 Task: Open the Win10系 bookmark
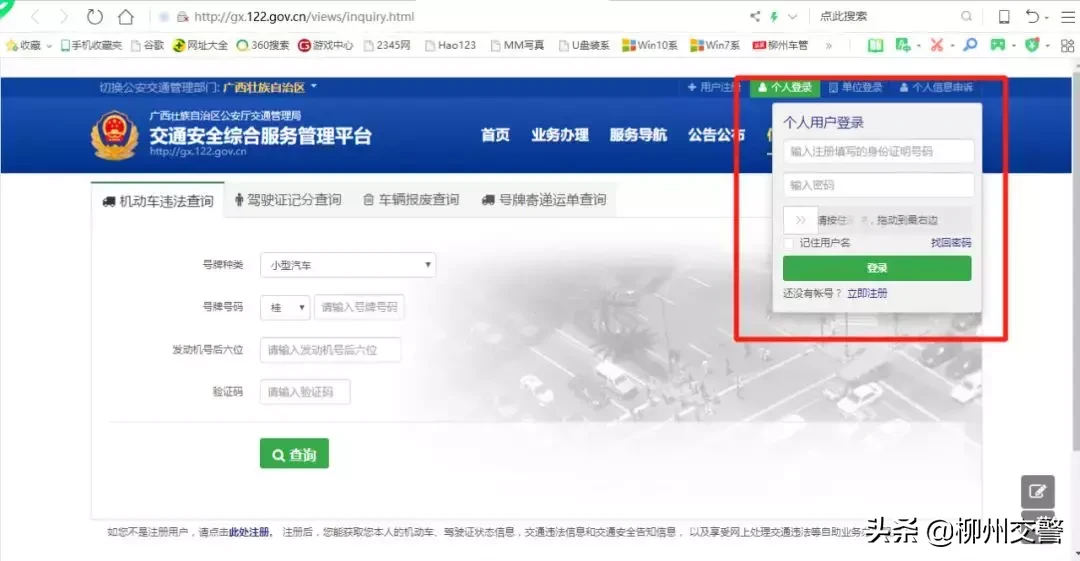pos(650,45)
